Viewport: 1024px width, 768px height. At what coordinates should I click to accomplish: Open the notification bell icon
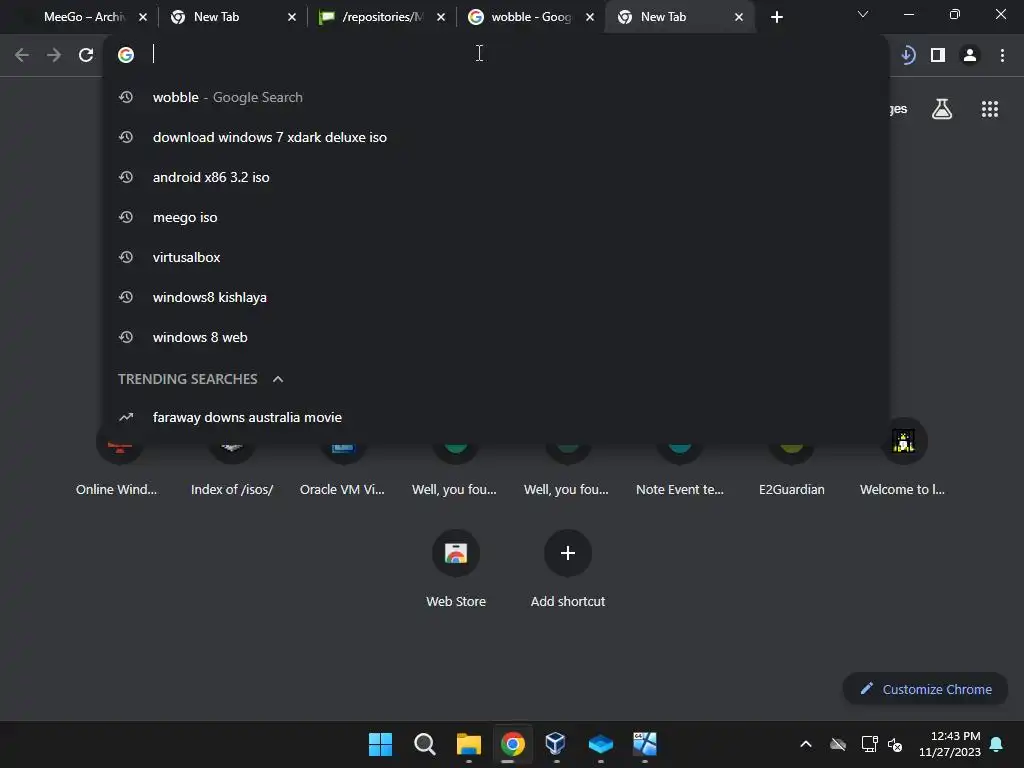coord(997,744)
